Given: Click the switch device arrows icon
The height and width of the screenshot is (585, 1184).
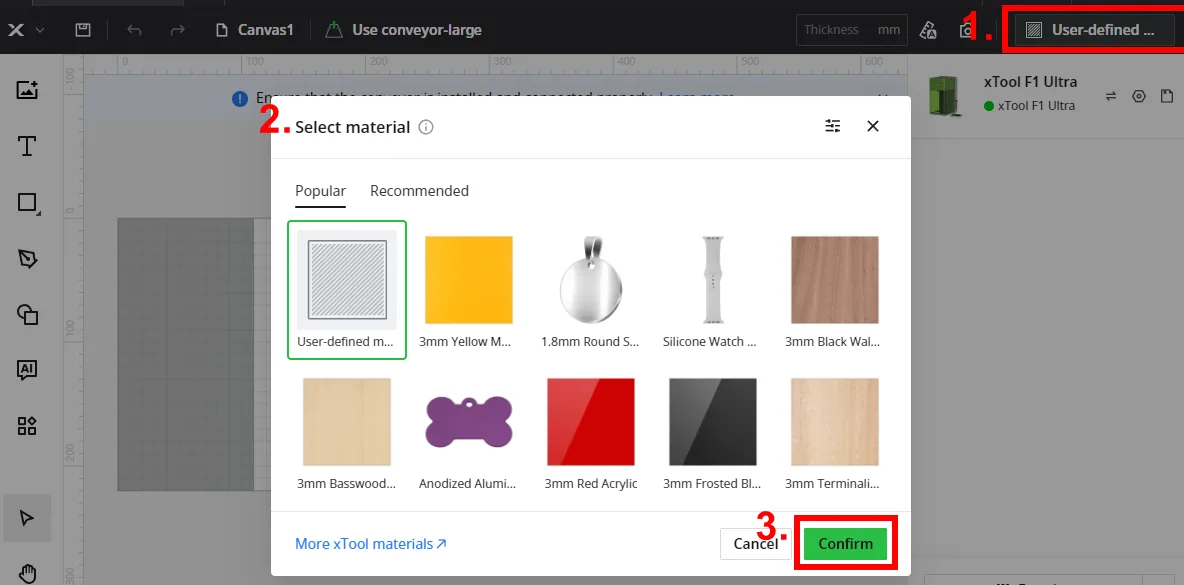Looking at the screenshot, I should [1111, 96].
